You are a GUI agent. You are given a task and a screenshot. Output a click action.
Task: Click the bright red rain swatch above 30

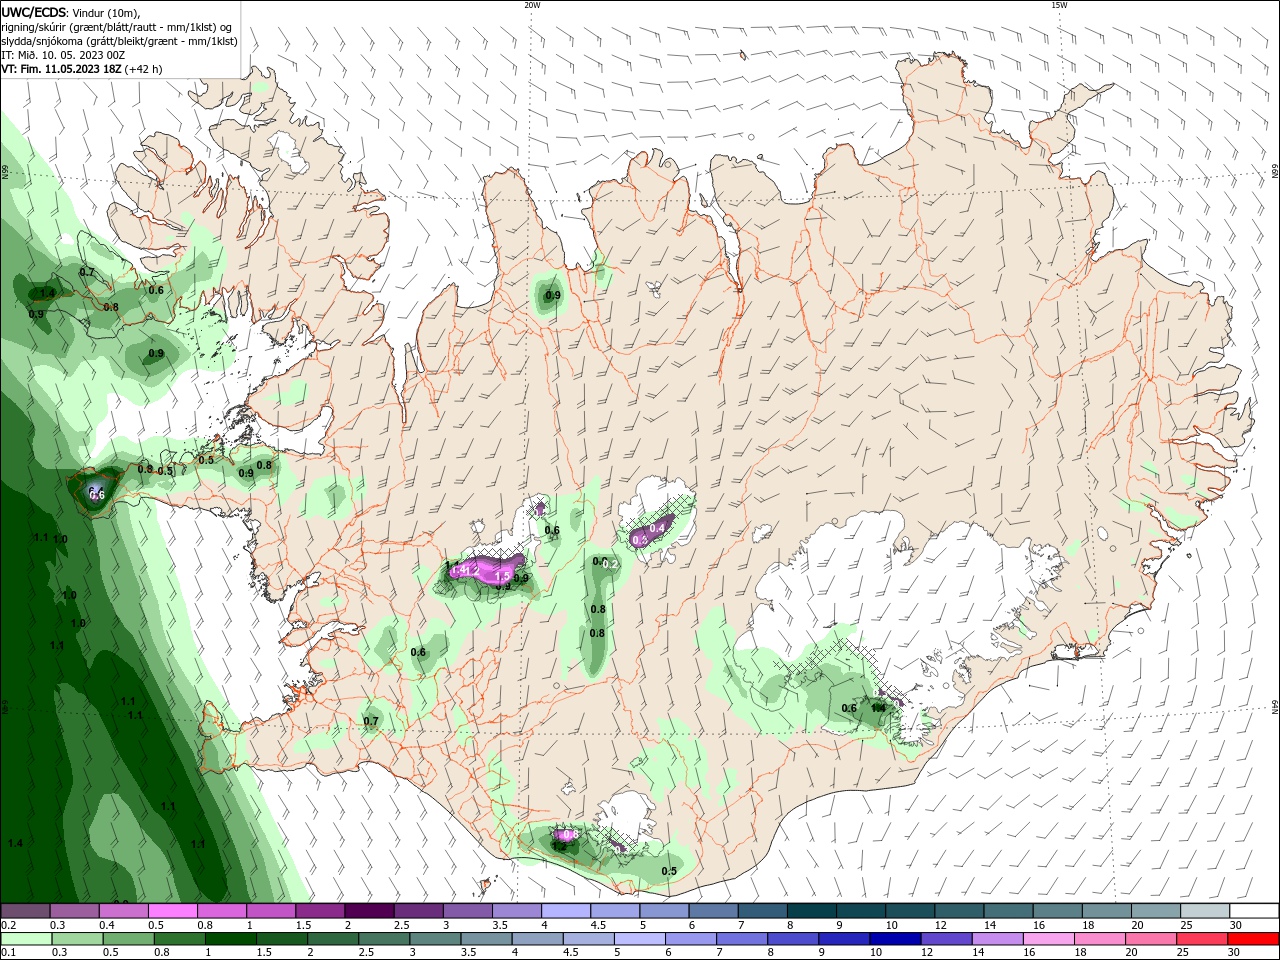point(1254,939)
